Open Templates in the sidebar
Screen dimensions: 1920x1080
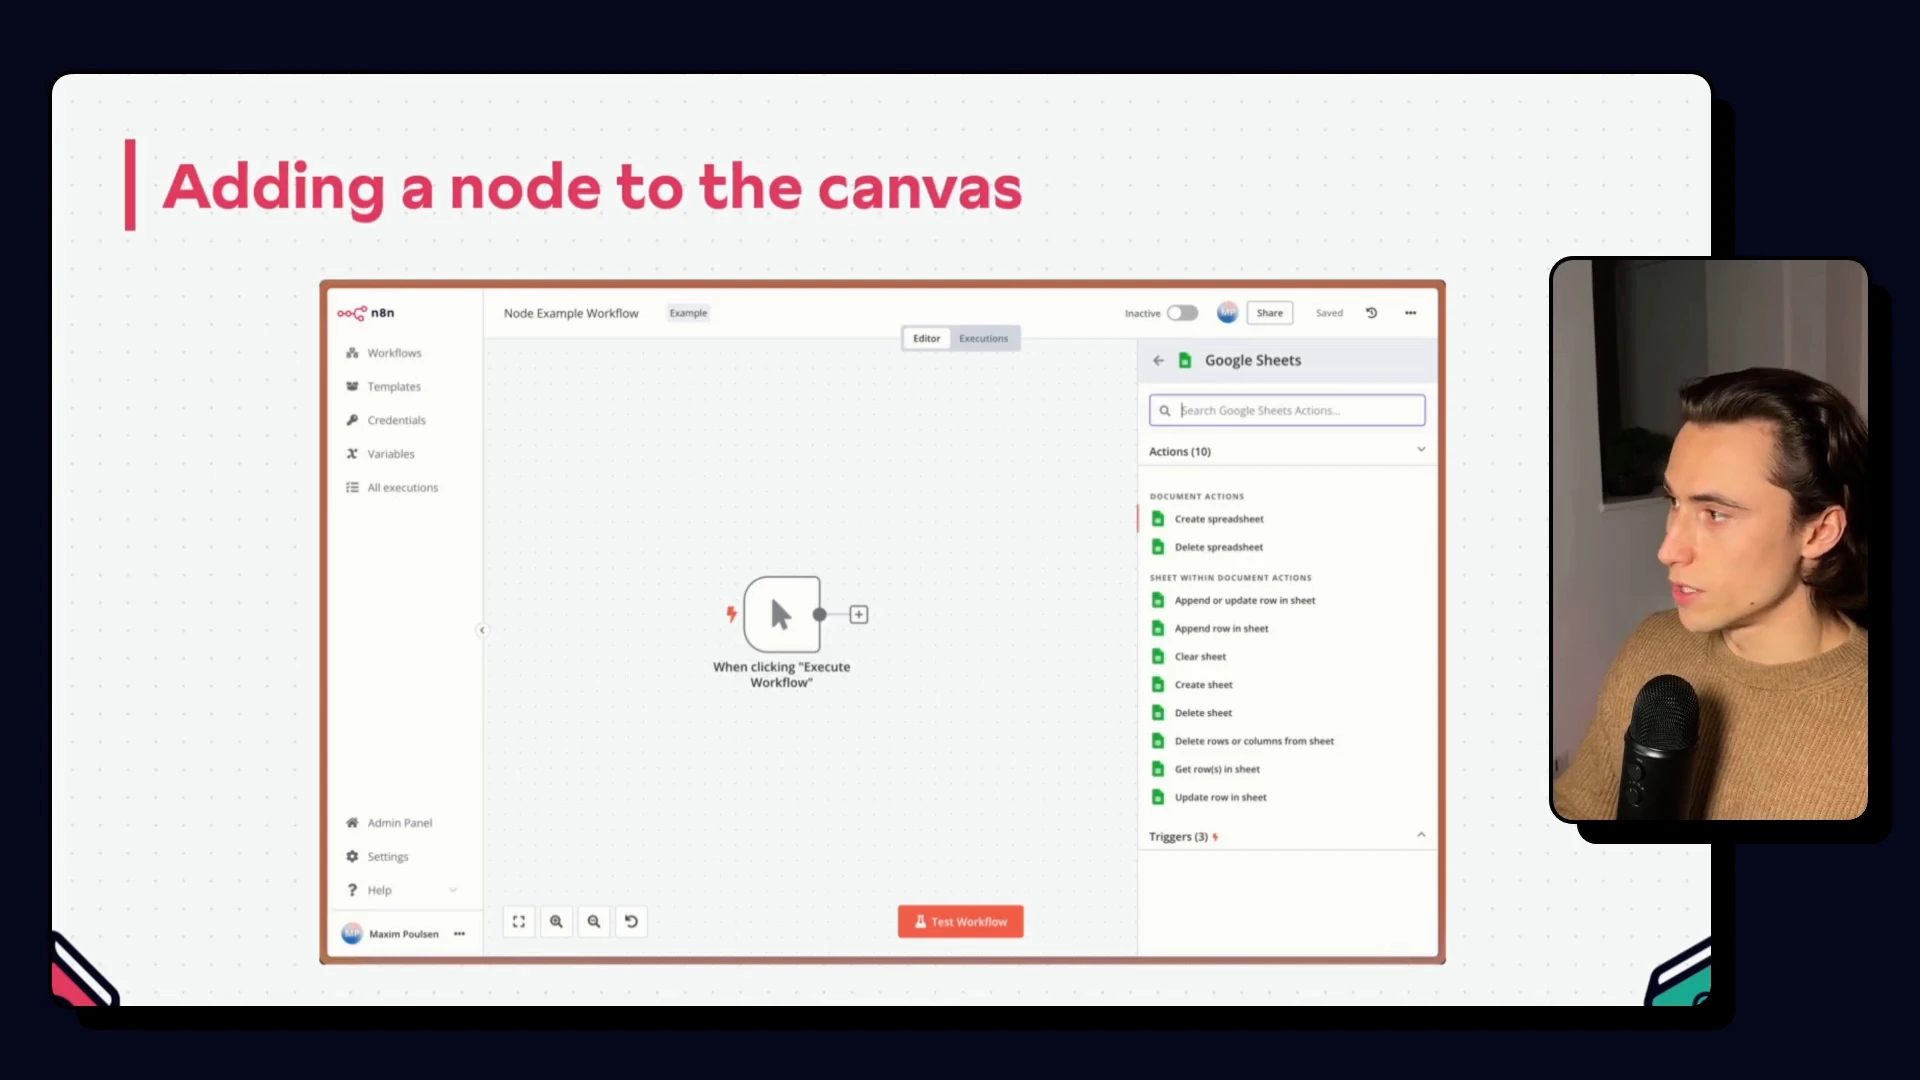(x=383, y=387)
